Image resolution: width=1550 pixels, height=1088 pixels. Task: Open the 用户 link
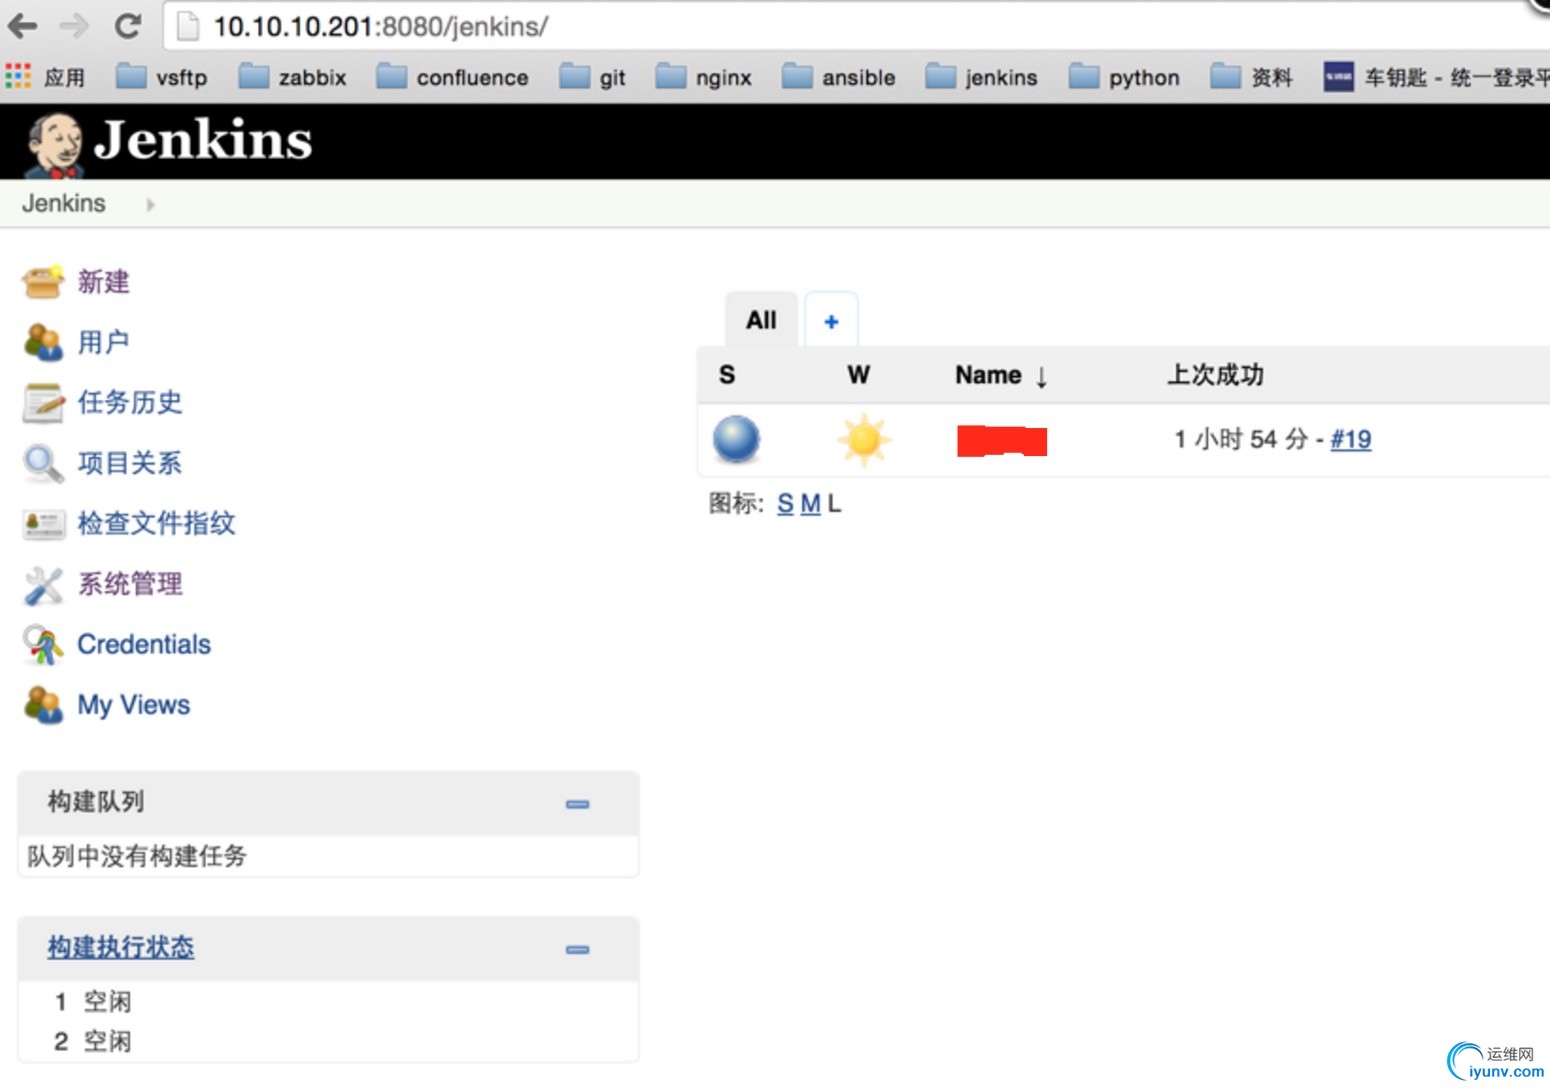click(104, 342)
